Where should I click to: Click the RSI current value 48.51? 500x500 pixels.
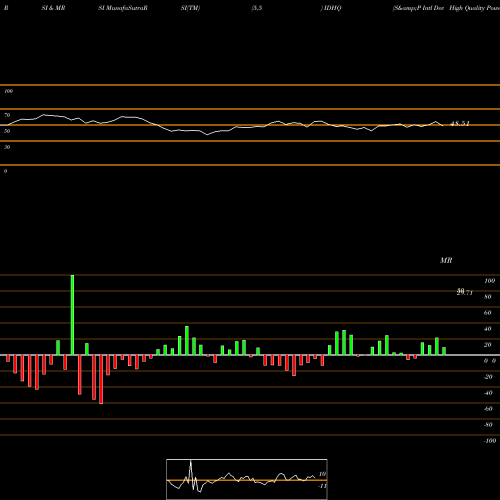(x=460, y=124)
